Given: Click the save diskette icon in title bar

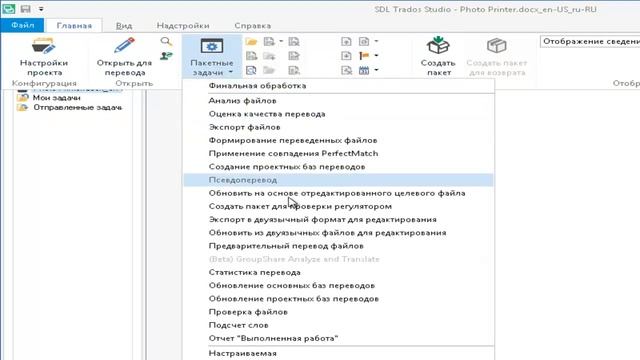Looking at the screenshot, I should (25, 9).
